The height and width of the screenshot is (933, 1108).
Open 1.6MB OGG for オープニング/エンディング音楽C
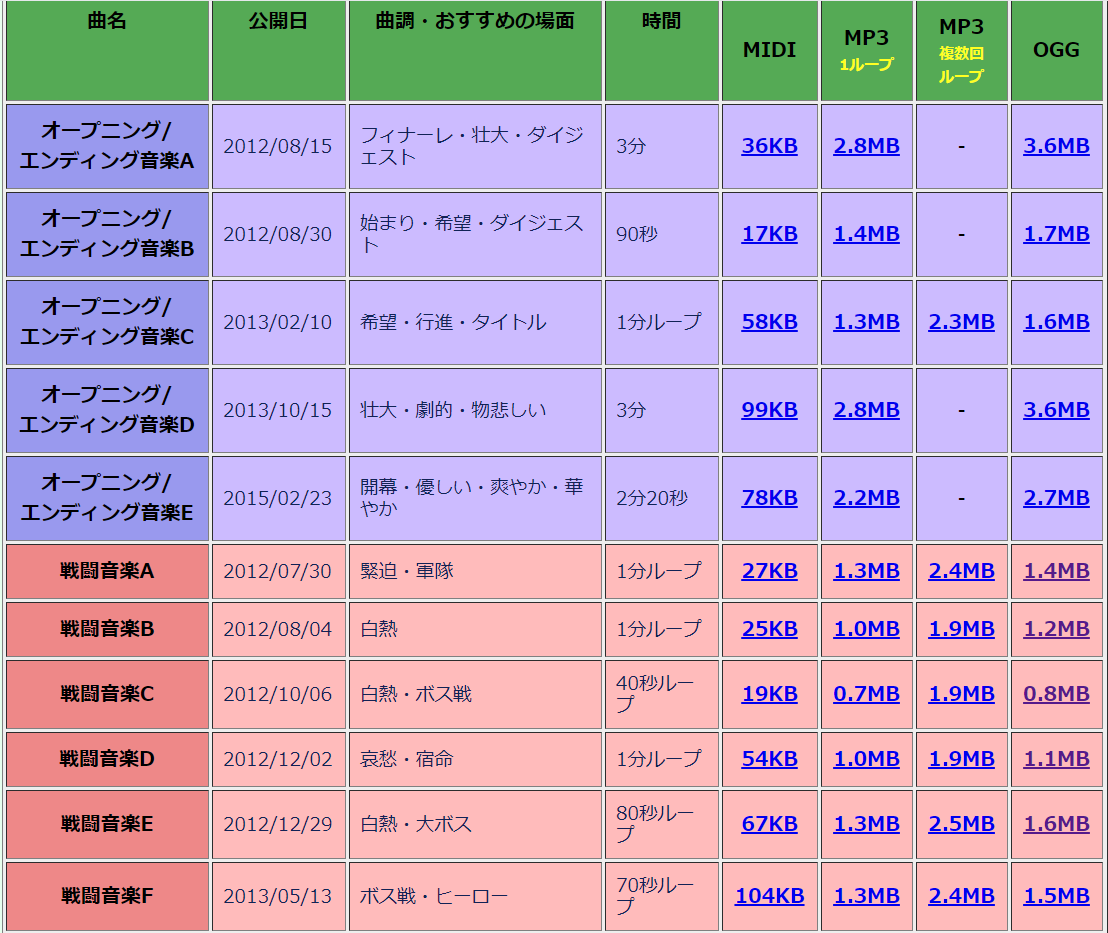pyautogui.click(x=1056, y=322)
